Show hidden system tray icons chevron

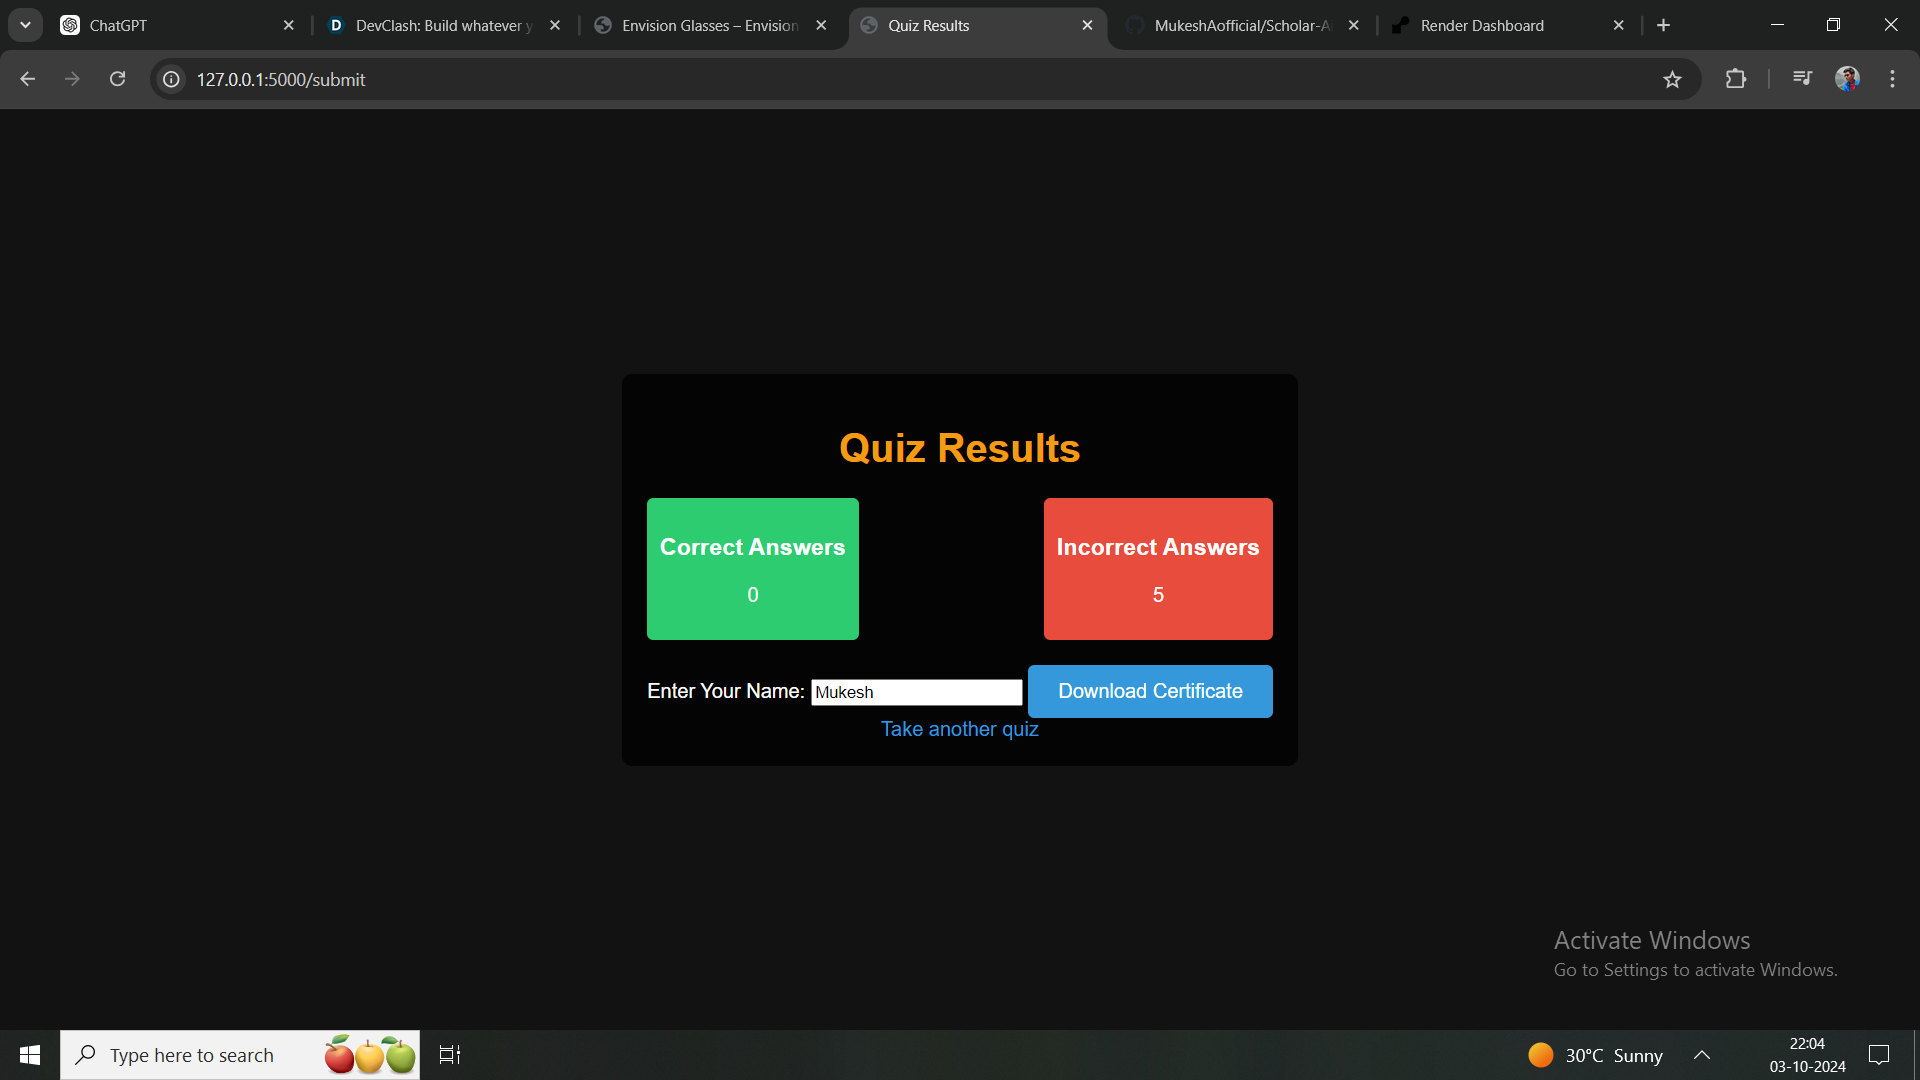click(x=1701, y=1055)
